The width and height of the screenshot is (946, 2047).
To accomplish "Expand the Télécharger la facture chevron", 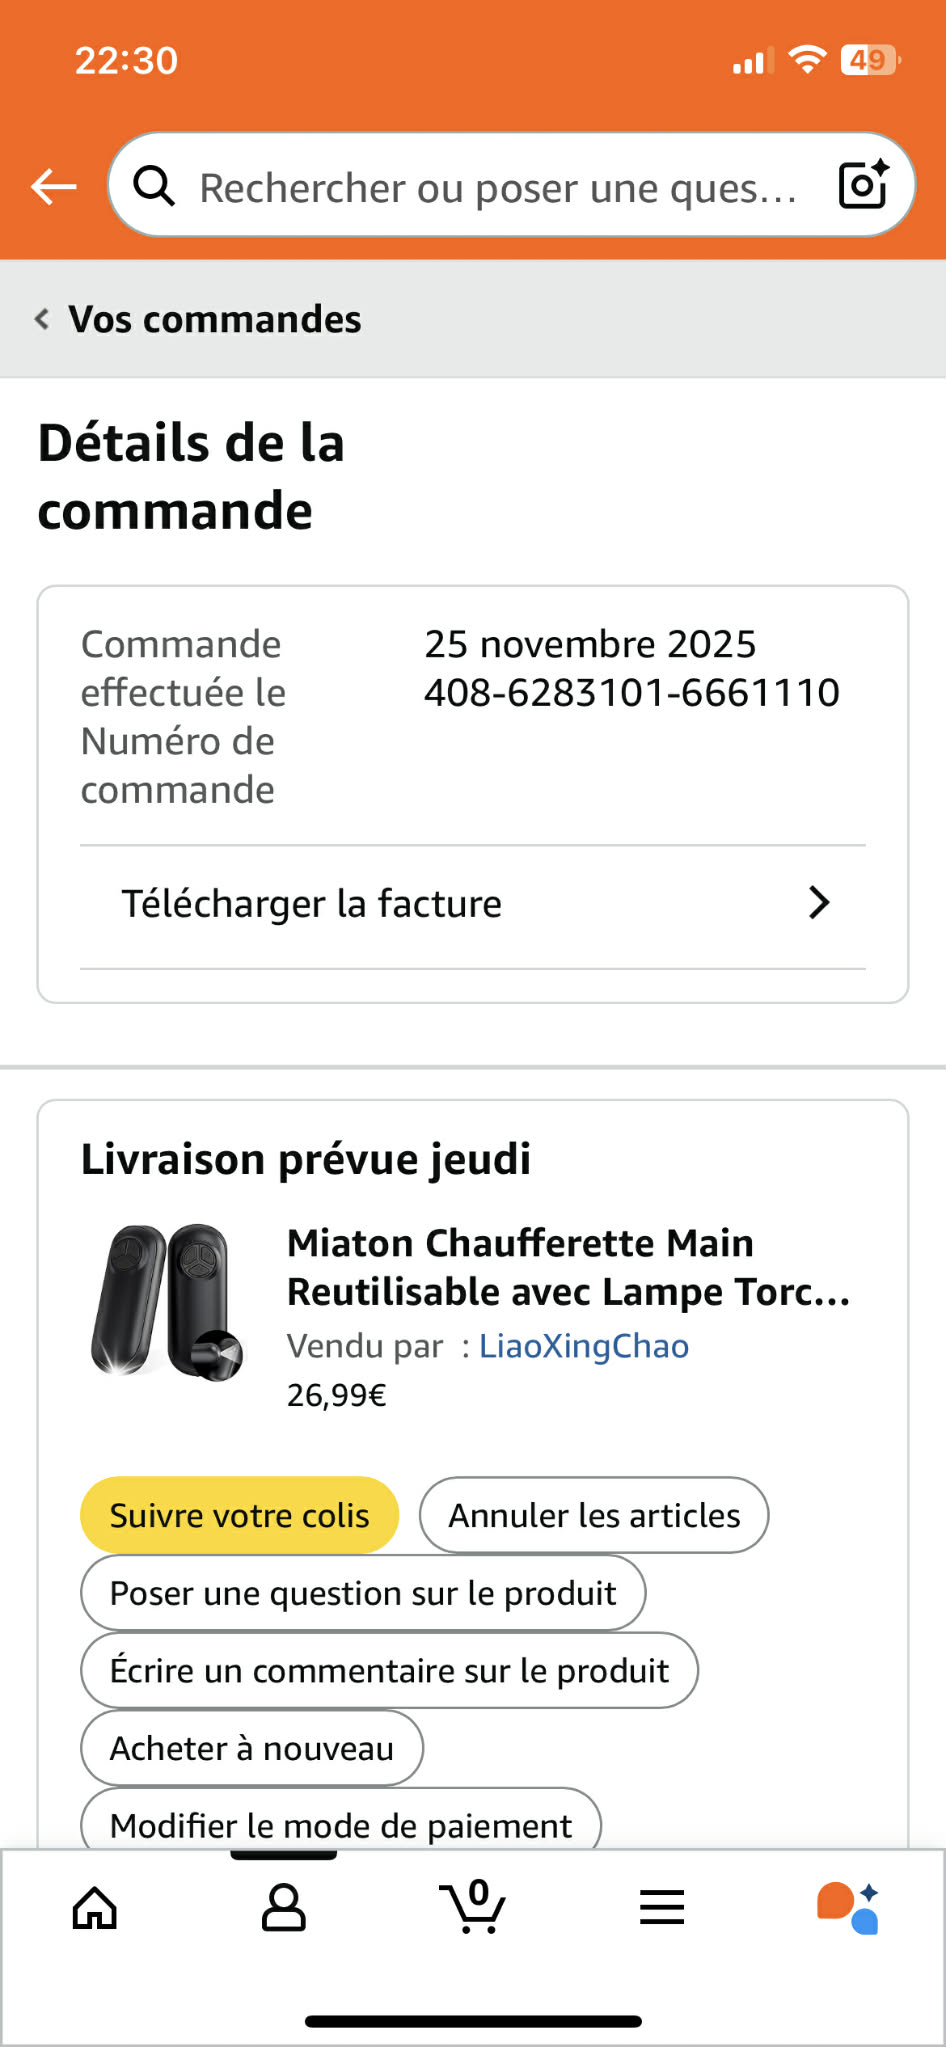I will (819, 903).
